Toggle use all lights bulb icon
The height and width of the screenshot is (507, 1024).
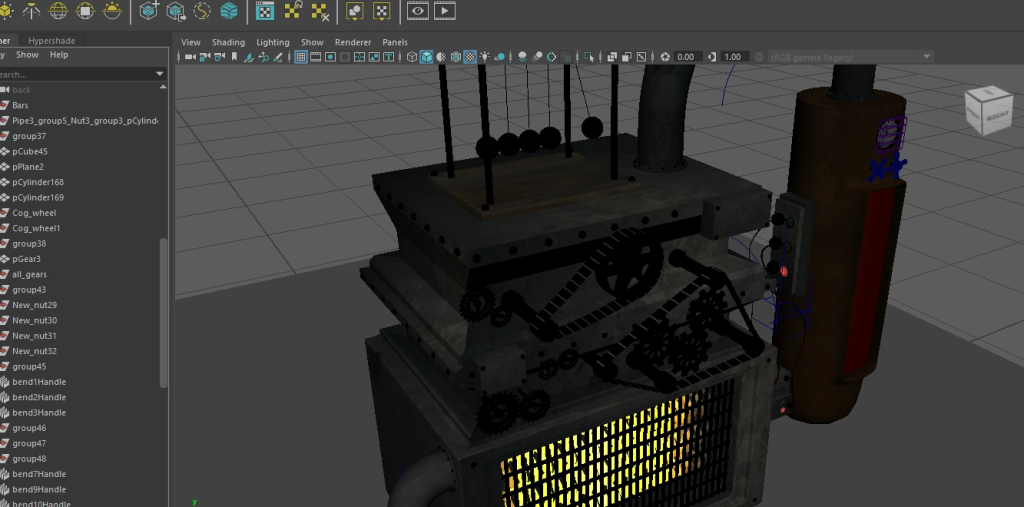point(485,57)
